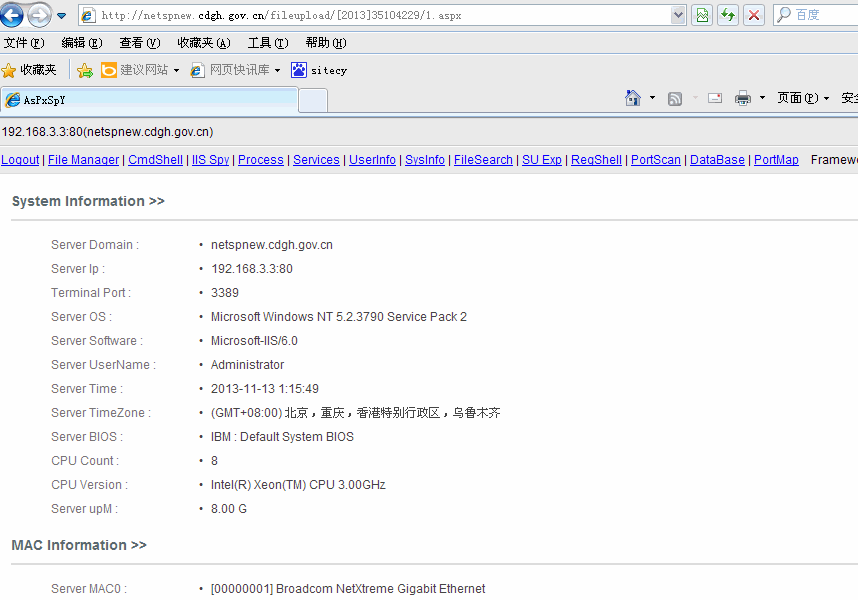This screenshot has width=858, height=600.
Task: Click the Microsoft Windows NT 5.2.3790 text
Action: 297,317
